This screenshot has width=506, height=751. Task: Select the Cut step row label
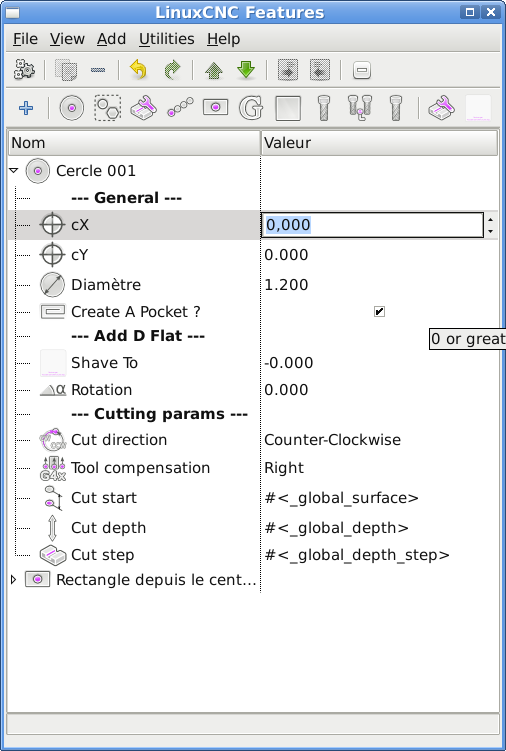click(x=103, y=555)
